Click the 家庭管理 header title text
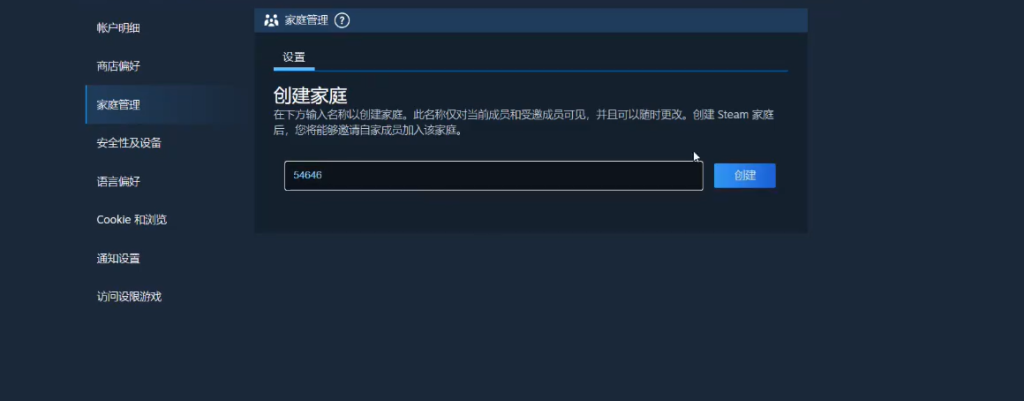This screenshot has width=1024, height=401. (x=306, y=20)
